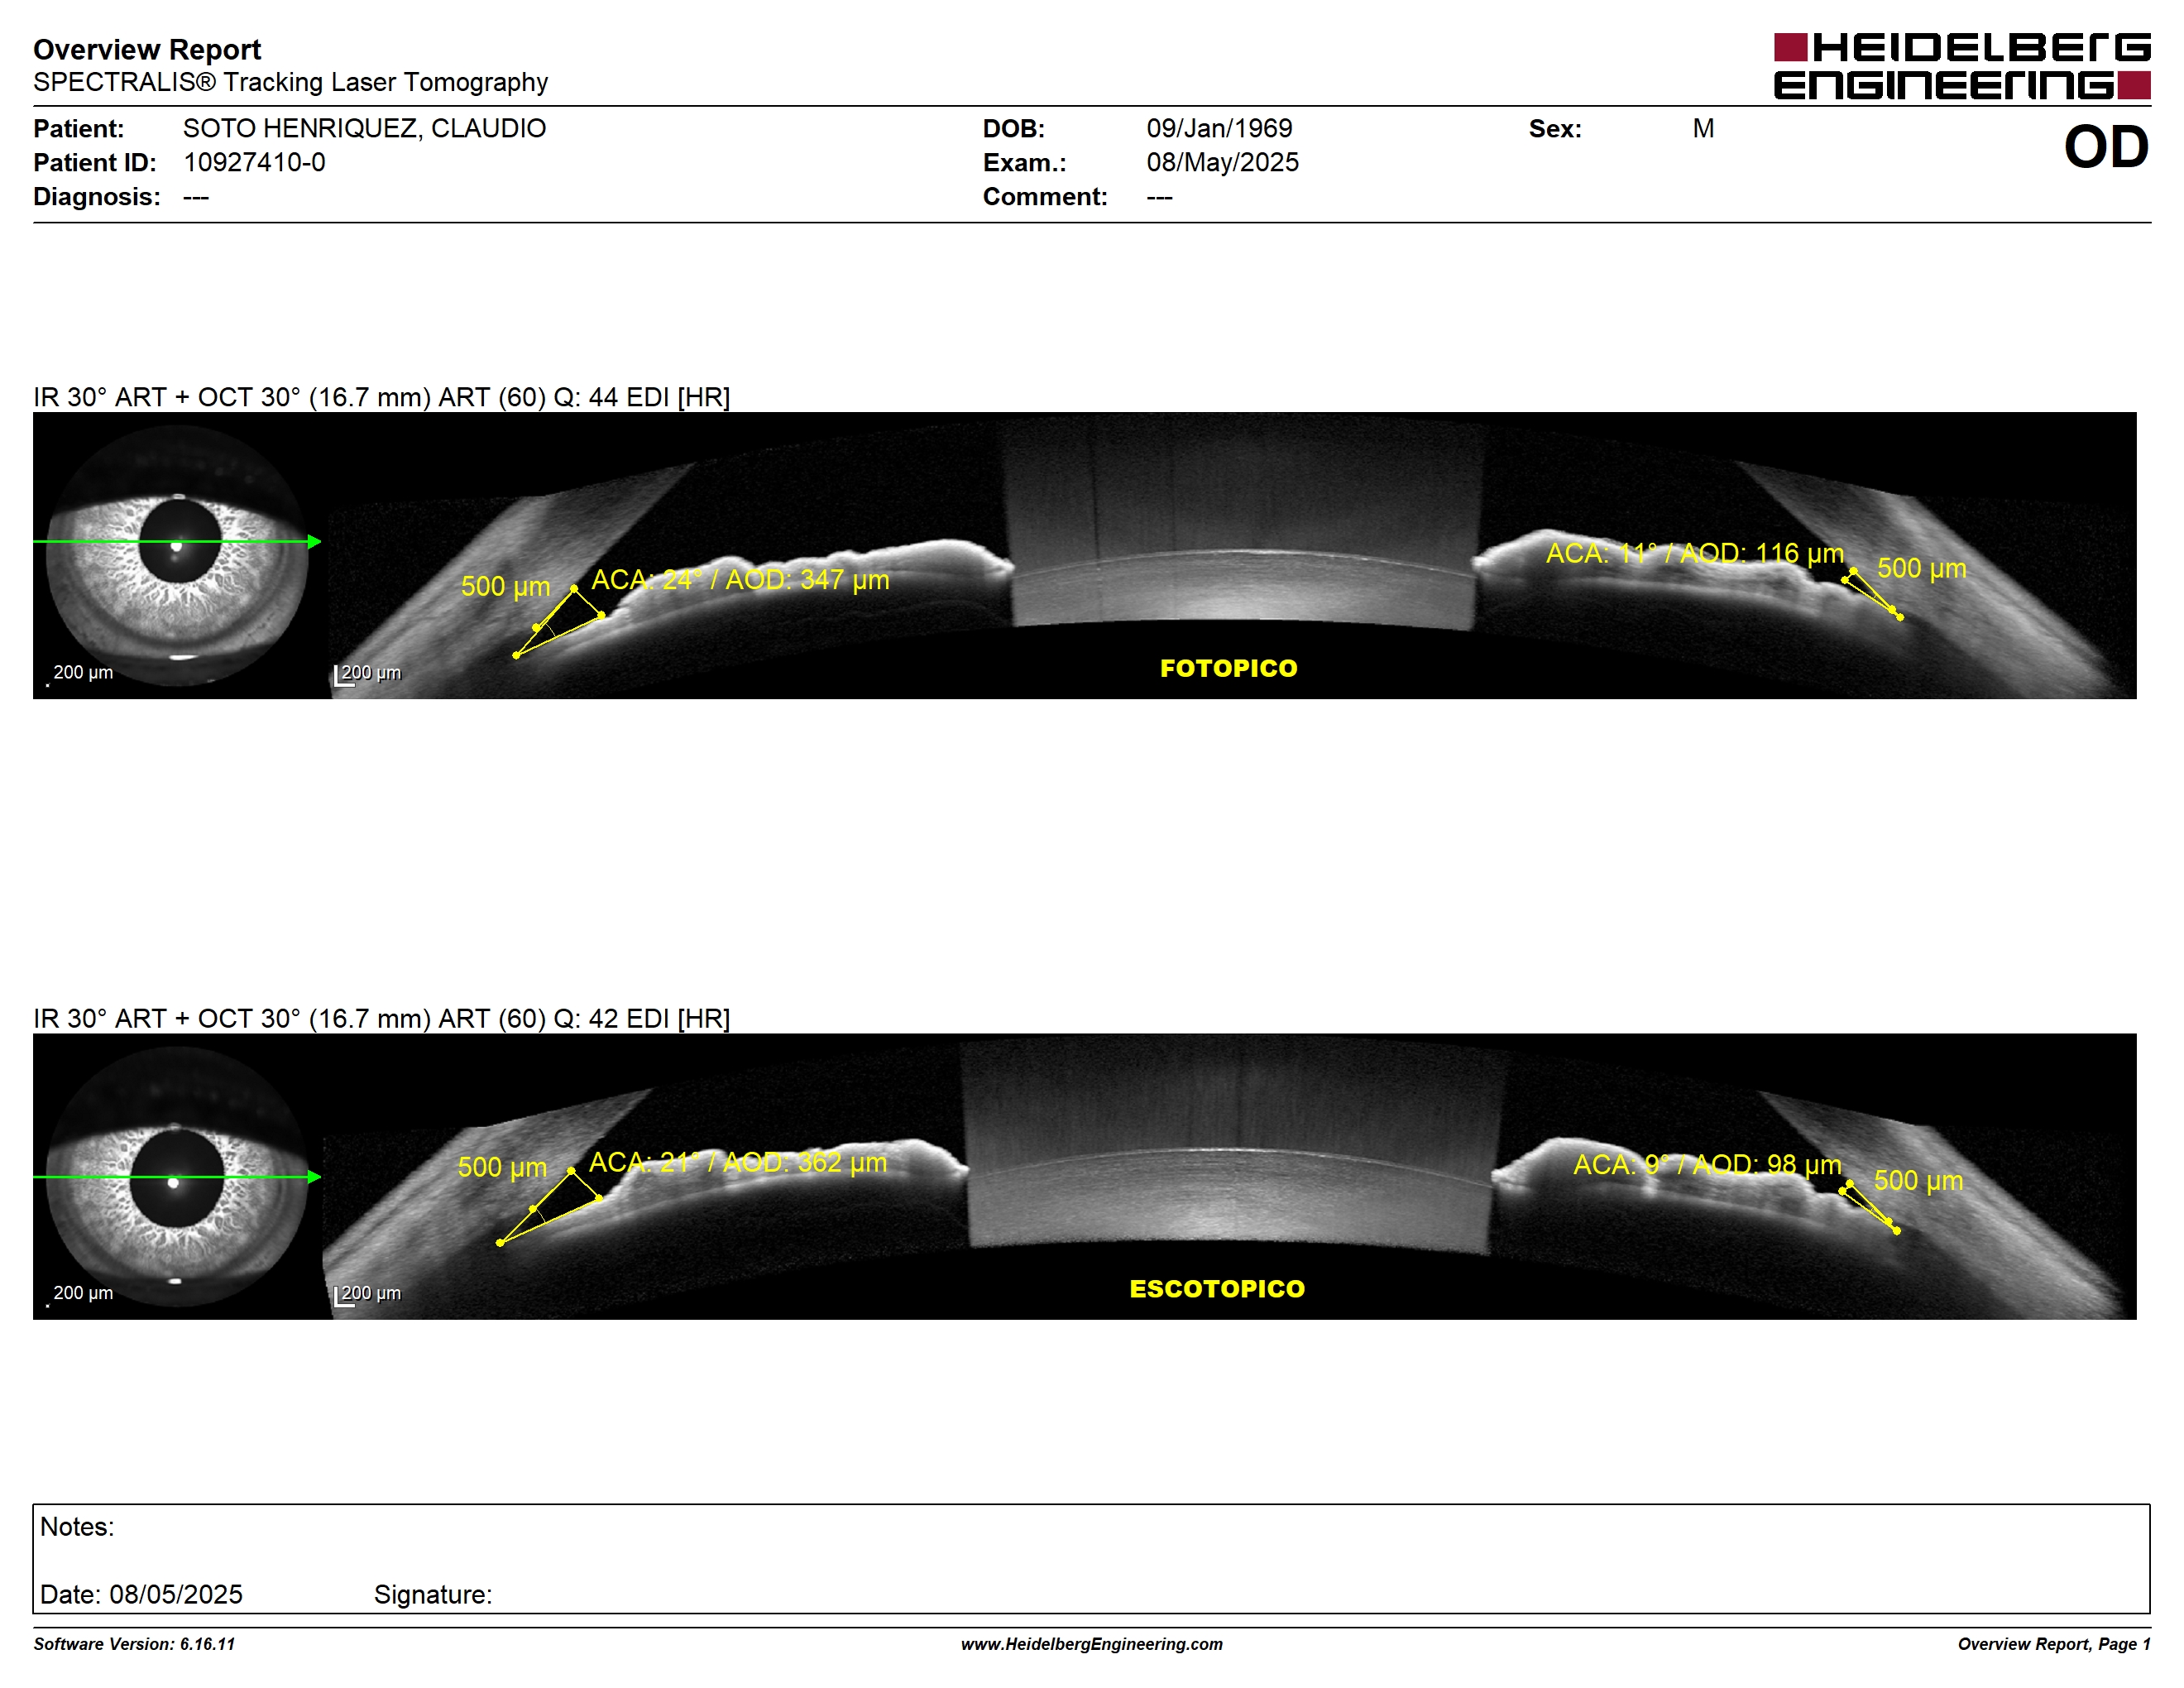Click Software Version: 6.16.11 footer
This screenshot has width=2184, height=1688.
tap(134, 1644)
